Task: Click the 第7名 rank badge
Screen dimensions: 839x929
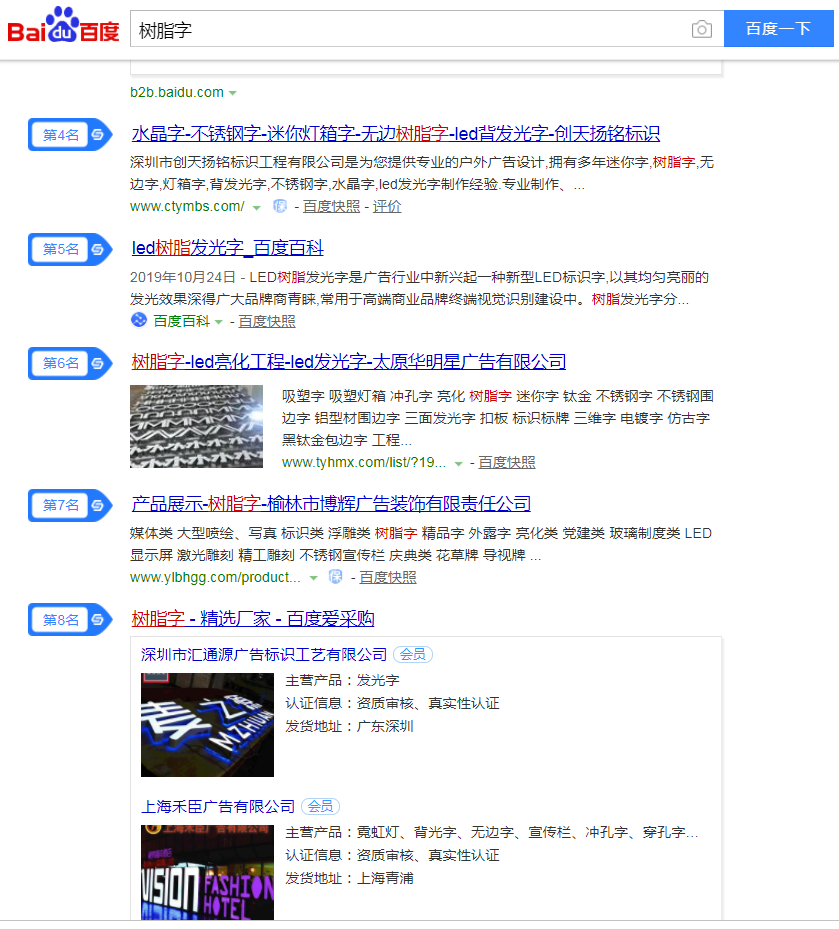Action: click(70, 505)
